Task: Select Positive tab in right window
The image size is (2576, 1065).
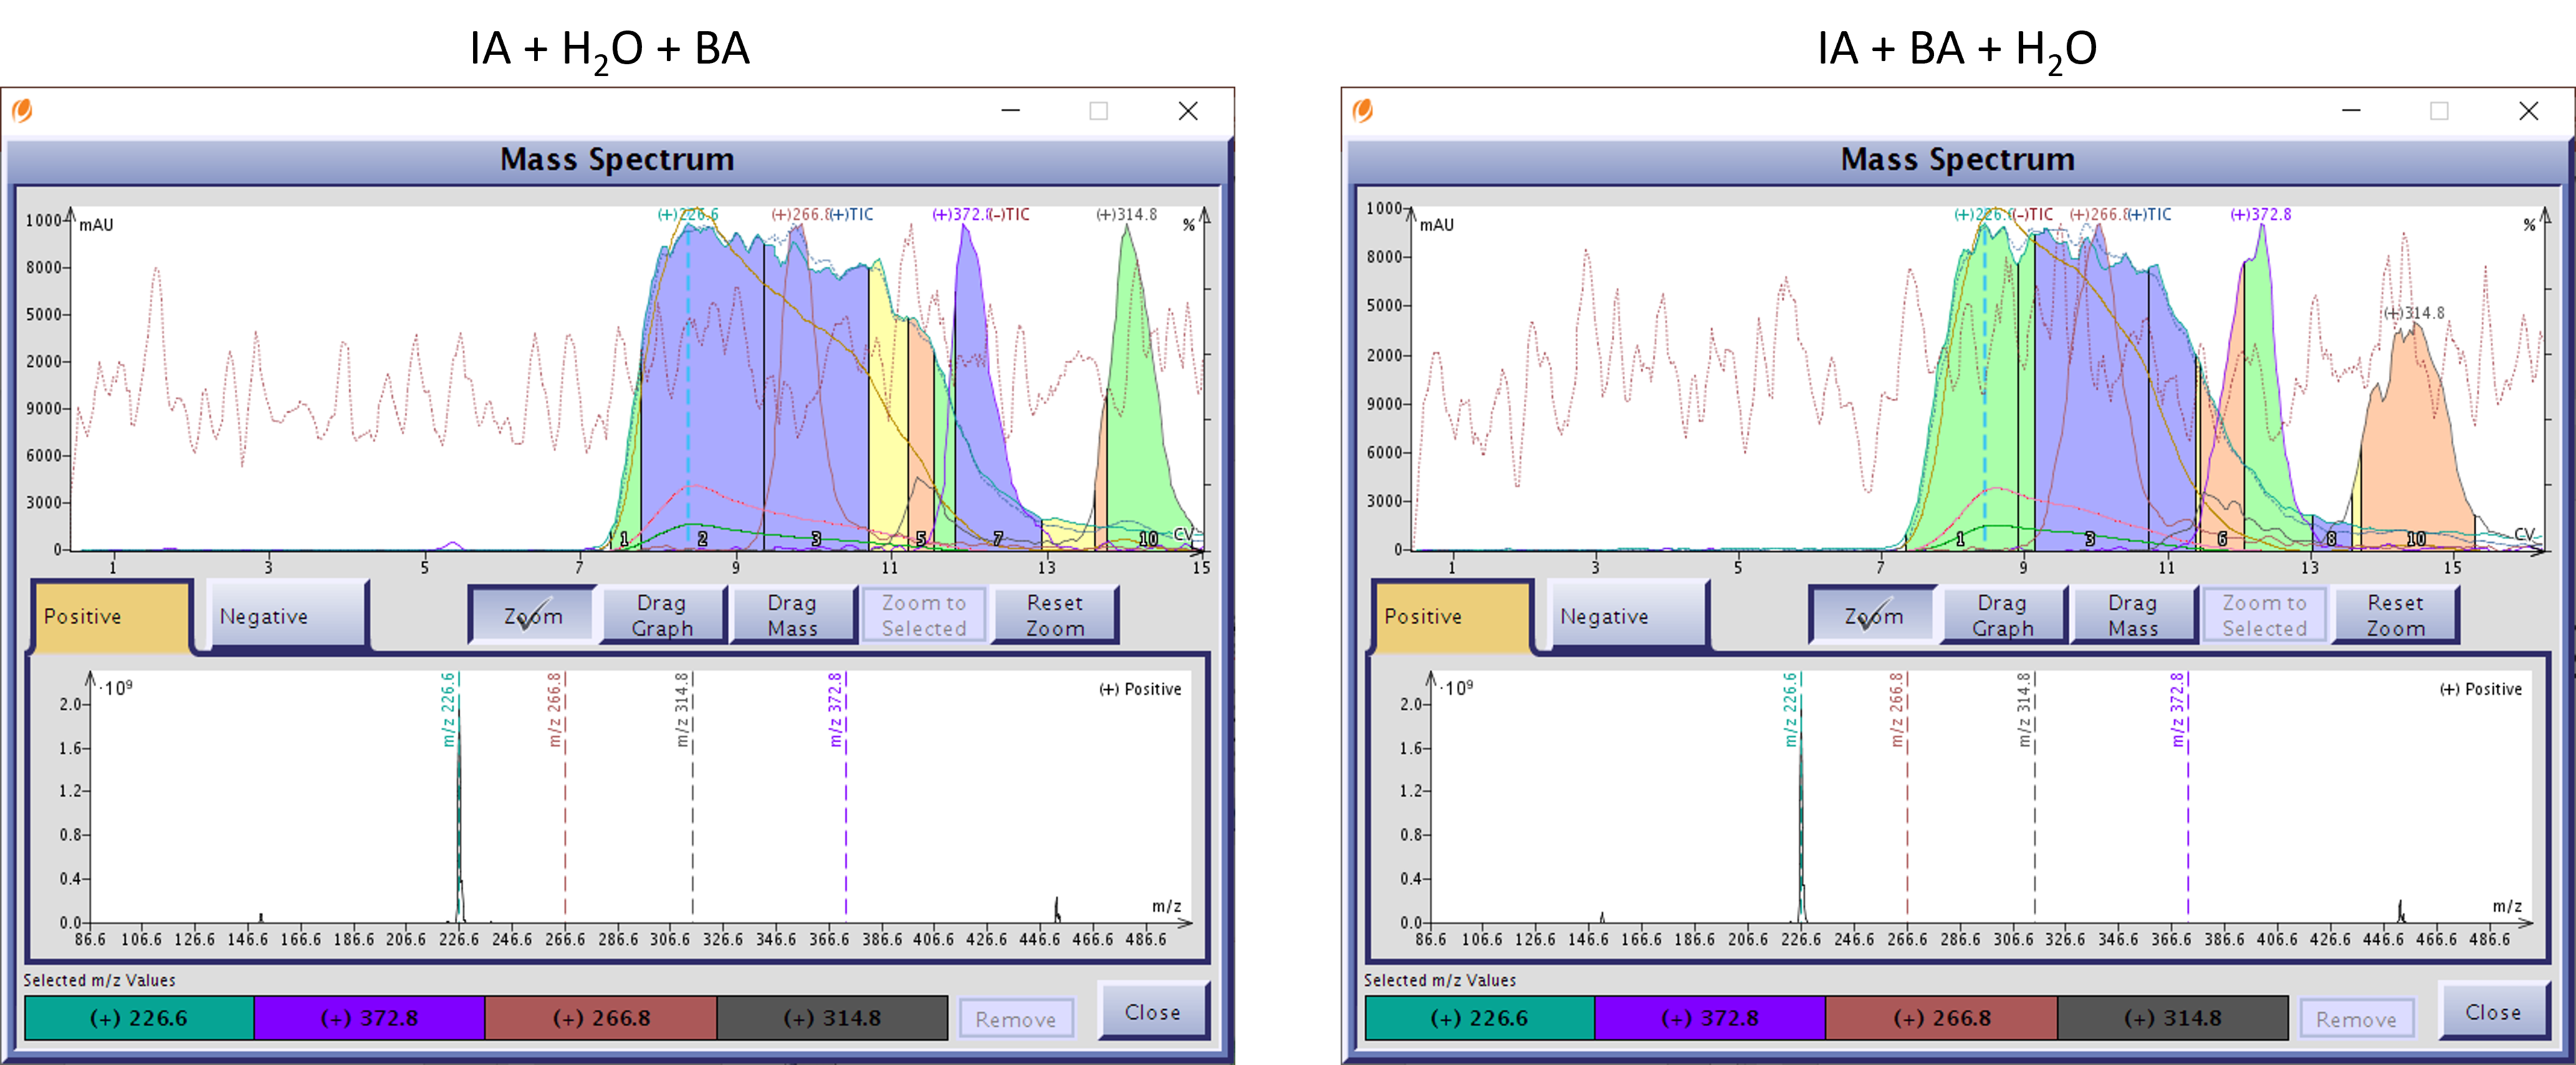Action: tap(1451, 616)
